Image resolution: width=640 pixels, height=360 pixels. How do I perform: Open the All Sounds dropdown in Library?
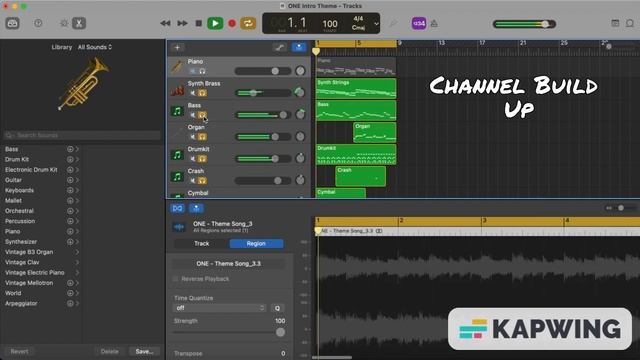(95, 47)
